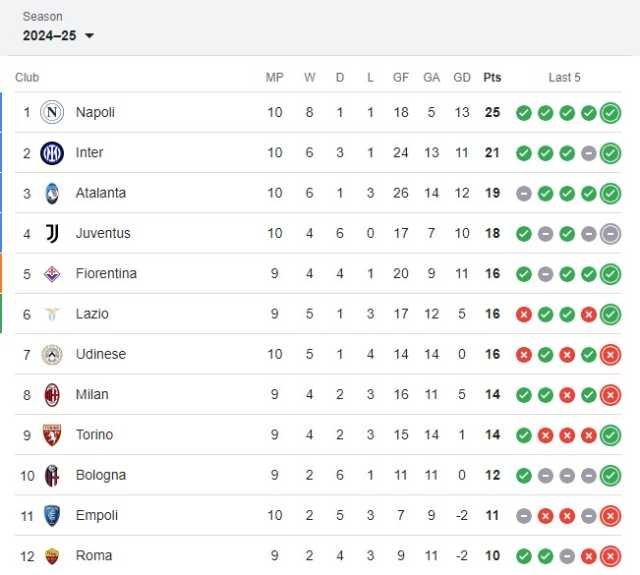Open the Bologna team link
This screenshot has width=640, height=575.
101,475
